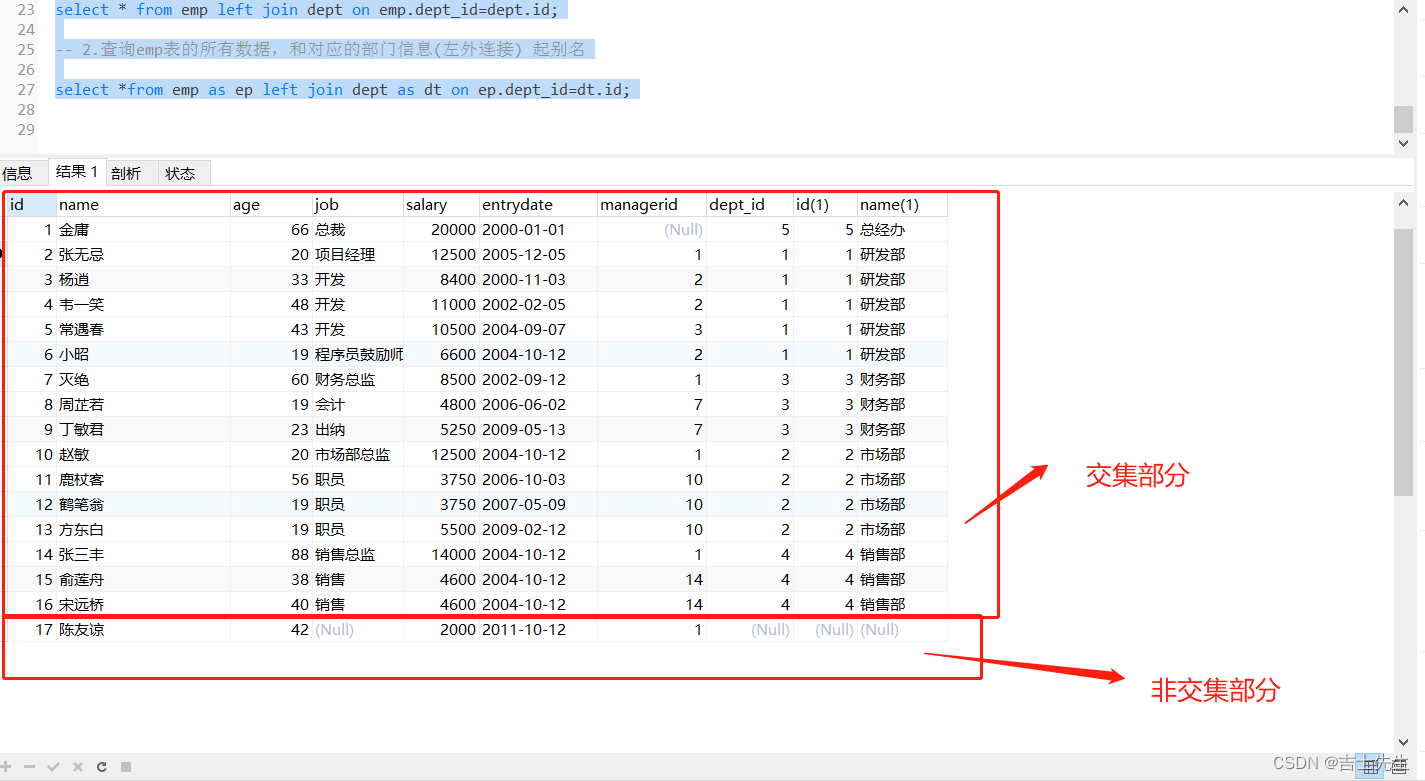Select the job cell 项目经理

pos(358,254)
